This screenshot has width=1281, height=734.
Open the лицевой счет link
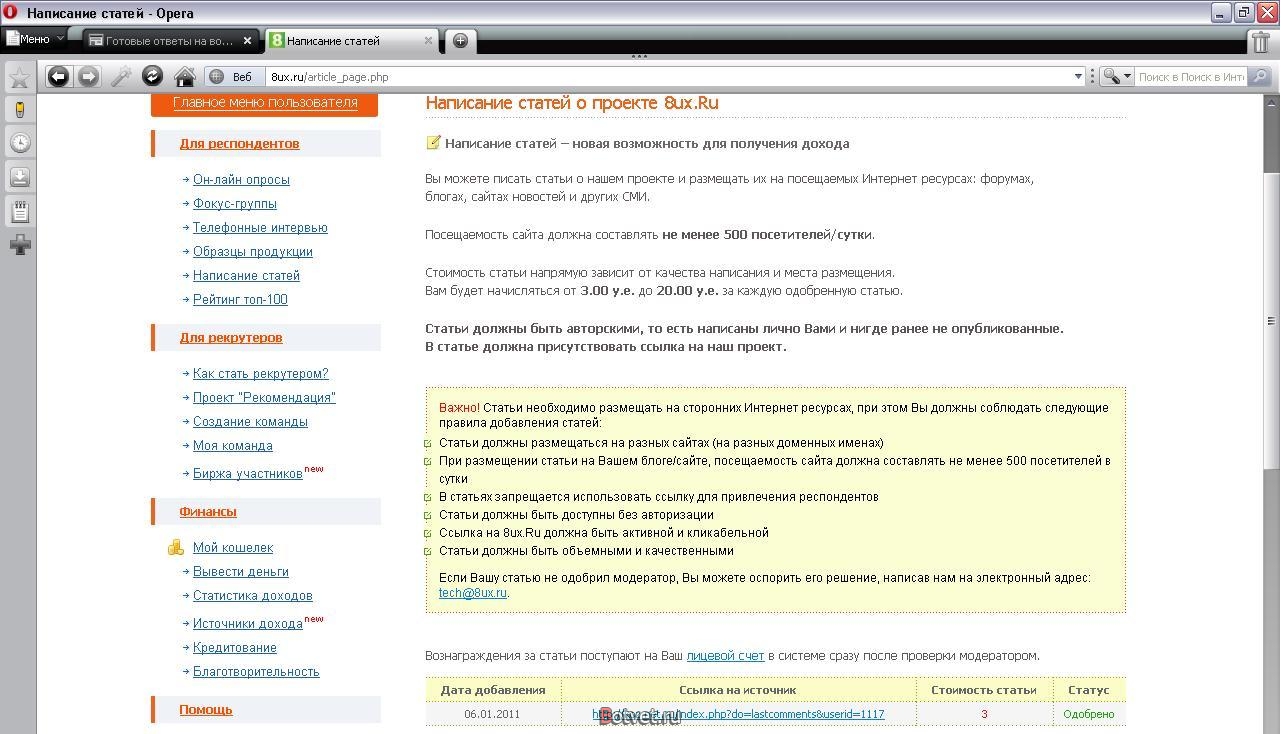pyautogui.click(x=725, y=656)
